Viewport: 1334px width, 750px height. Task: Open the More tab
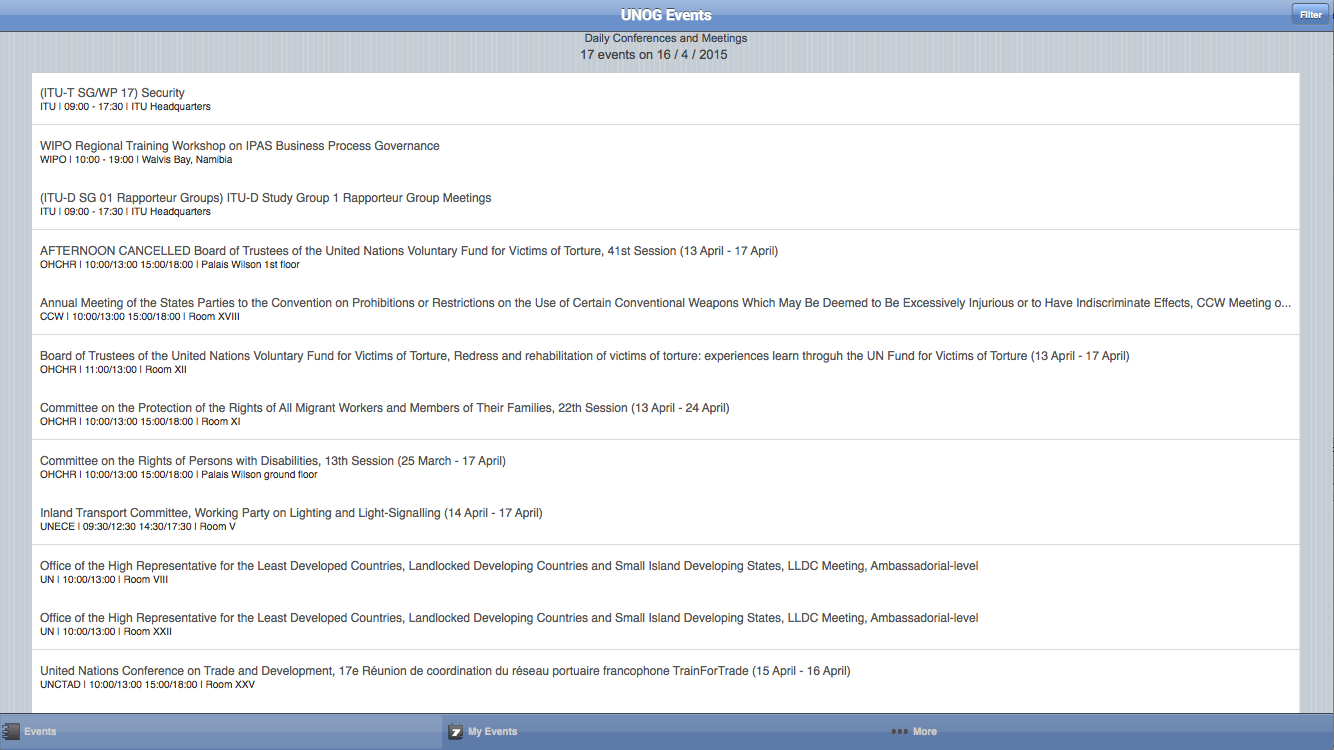point(925,731)
